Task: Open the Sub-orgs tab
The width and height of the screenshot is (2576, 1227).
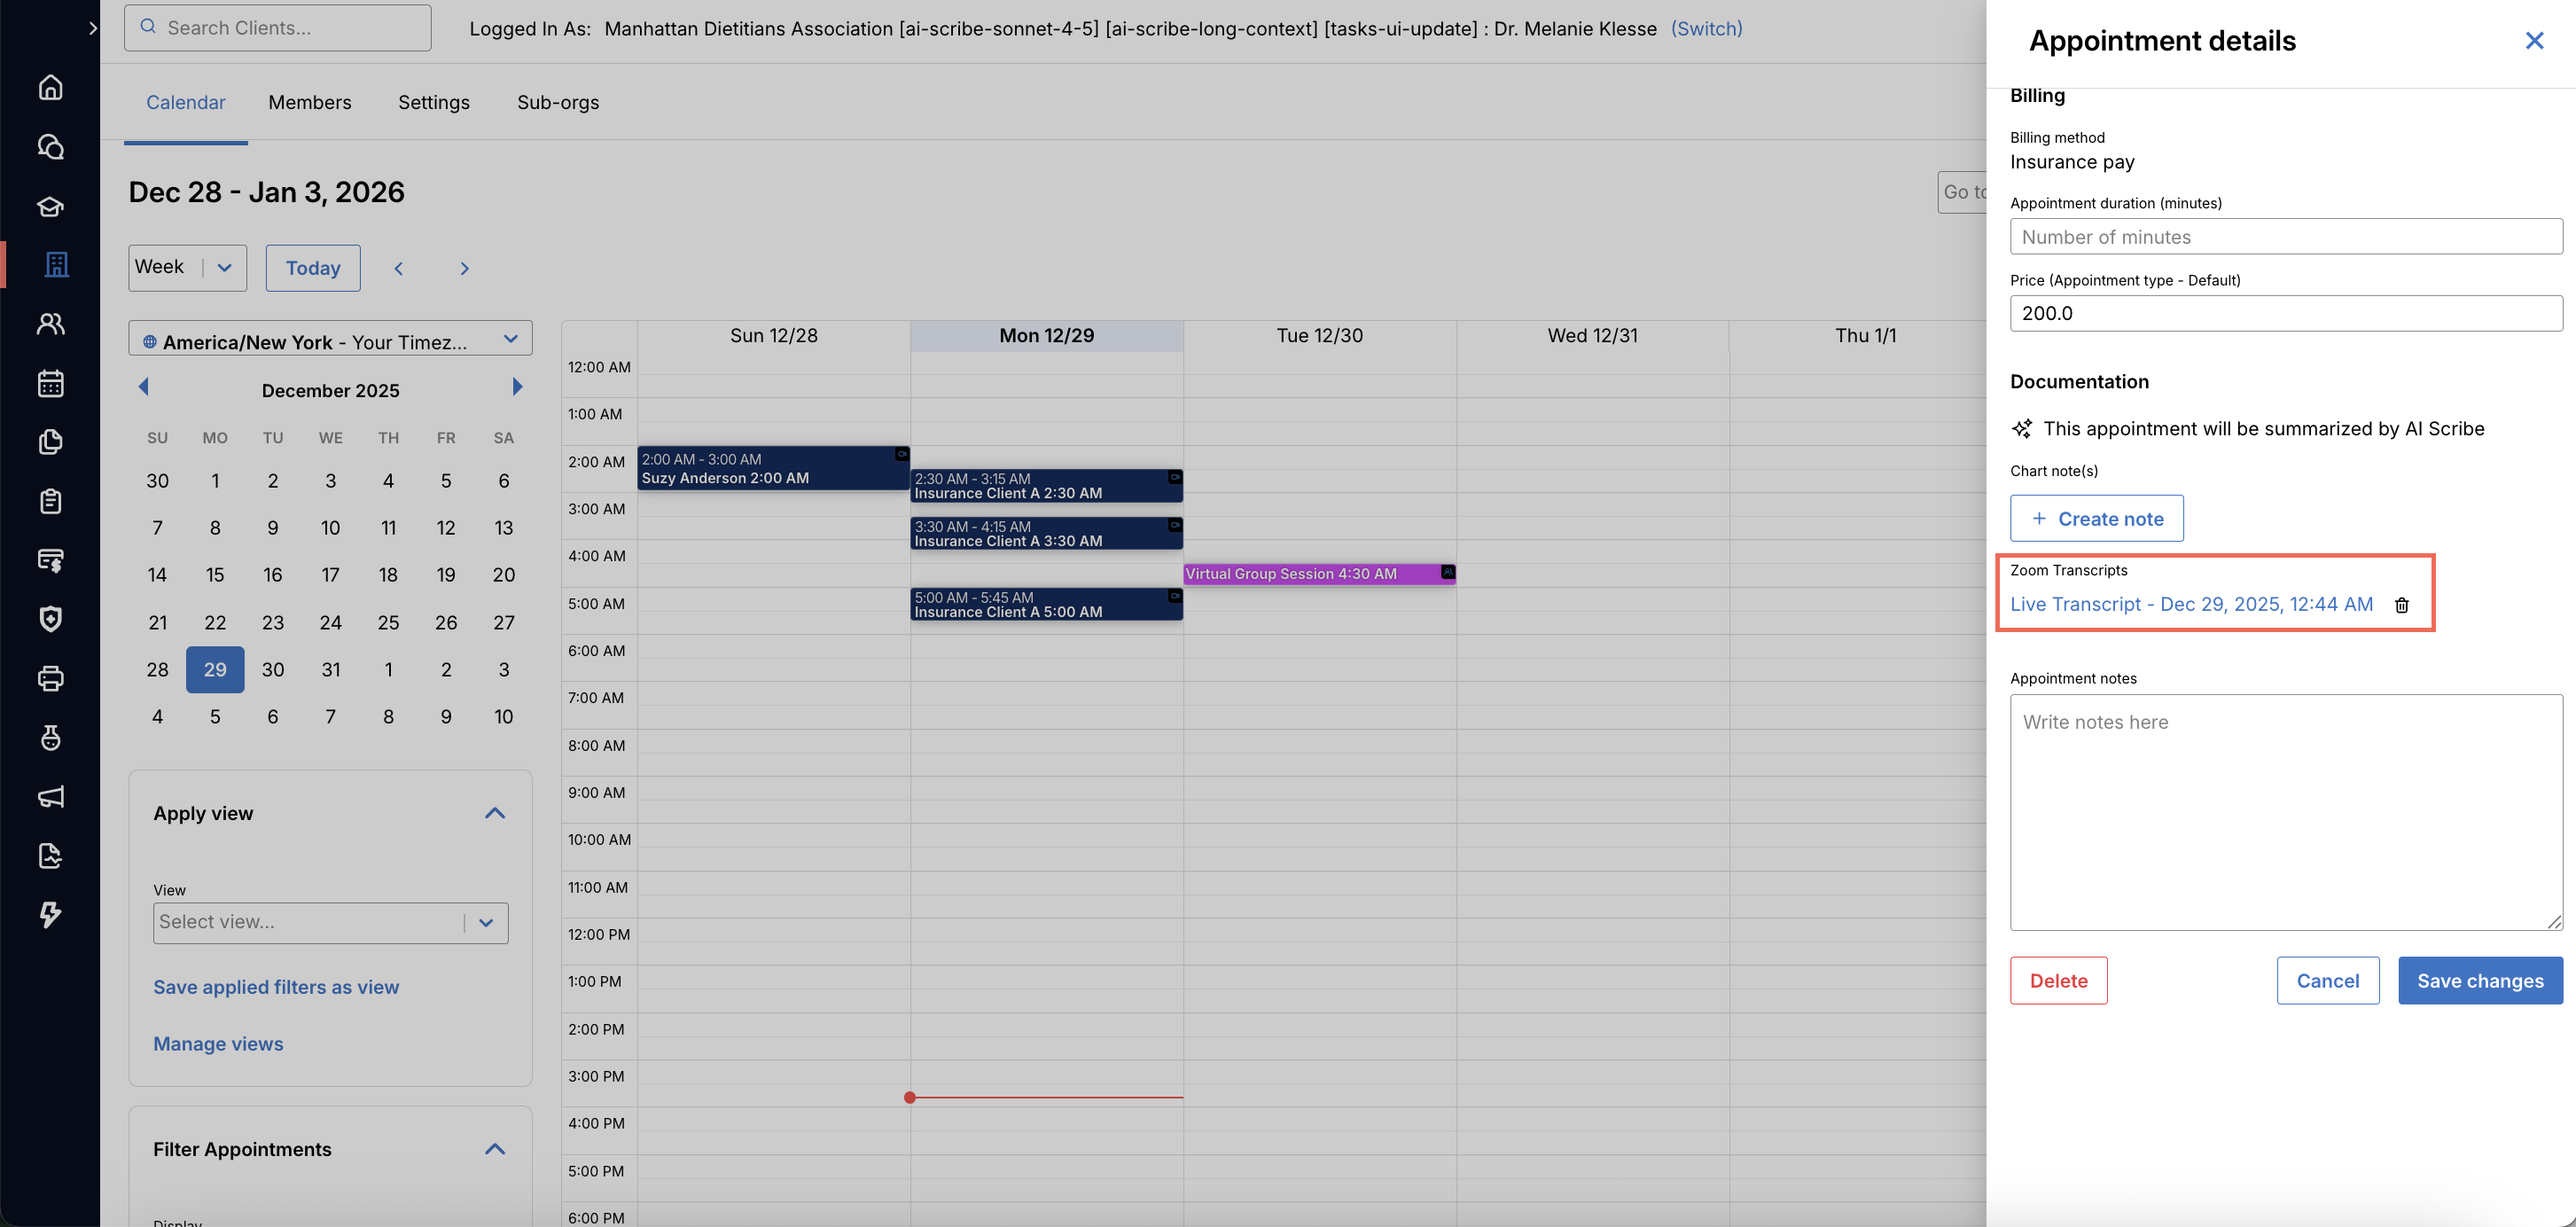Action: pos(557,103)
